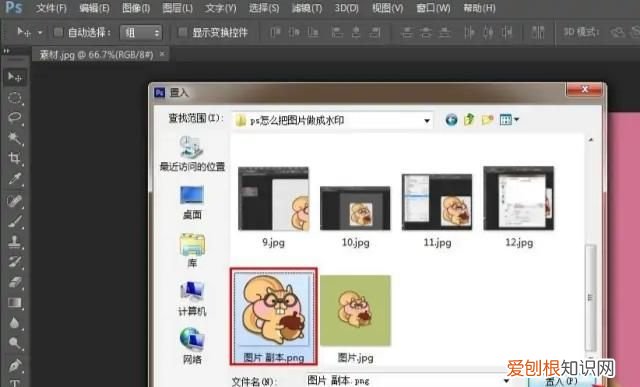Select the Clone Stamp tool
This screenshot has height=387, width=640.
tap(15, 241)
